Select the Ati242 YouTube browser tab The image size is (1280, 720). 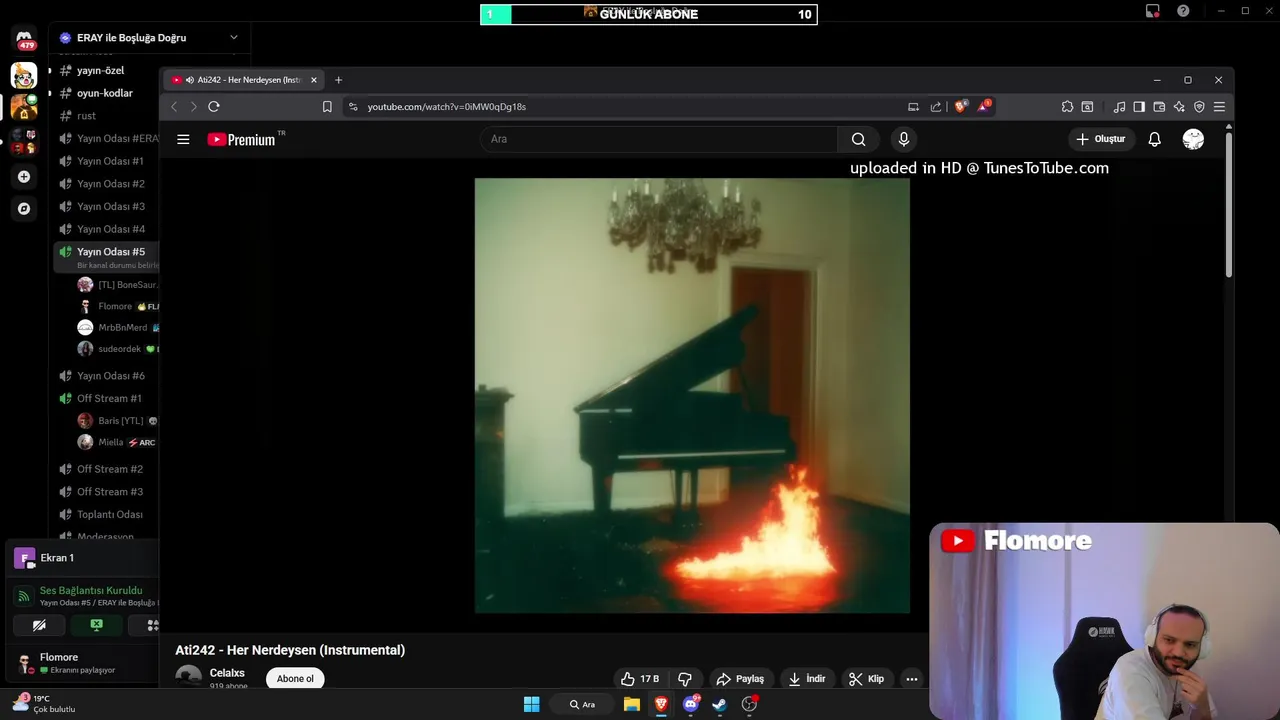coord(243,80)
